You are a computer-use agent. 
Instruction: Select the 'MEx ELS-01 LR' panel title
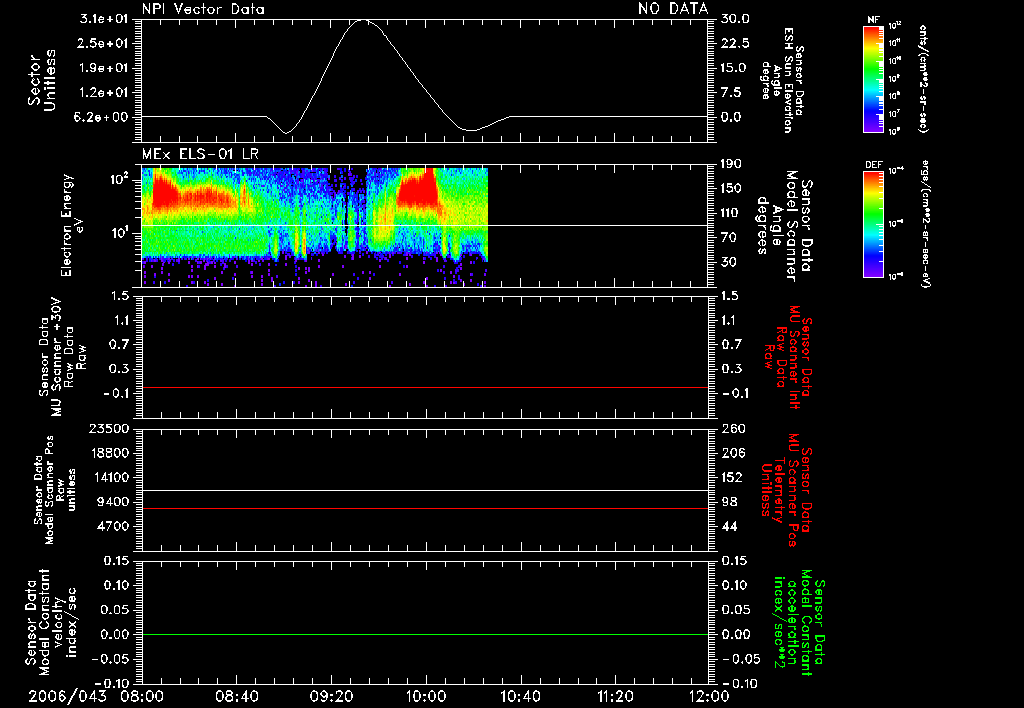[200, 154]
